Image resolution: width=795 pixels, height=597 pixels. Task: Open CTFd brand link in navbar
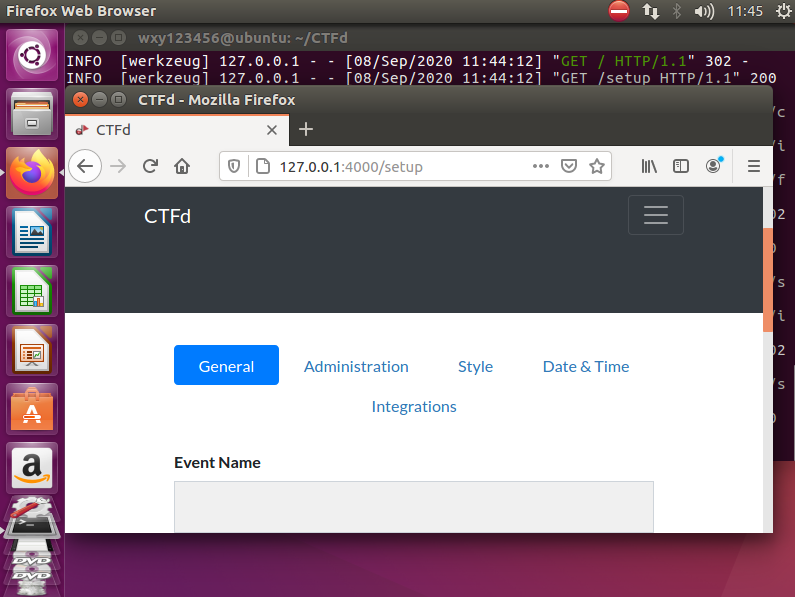click(x=167, y=217)
